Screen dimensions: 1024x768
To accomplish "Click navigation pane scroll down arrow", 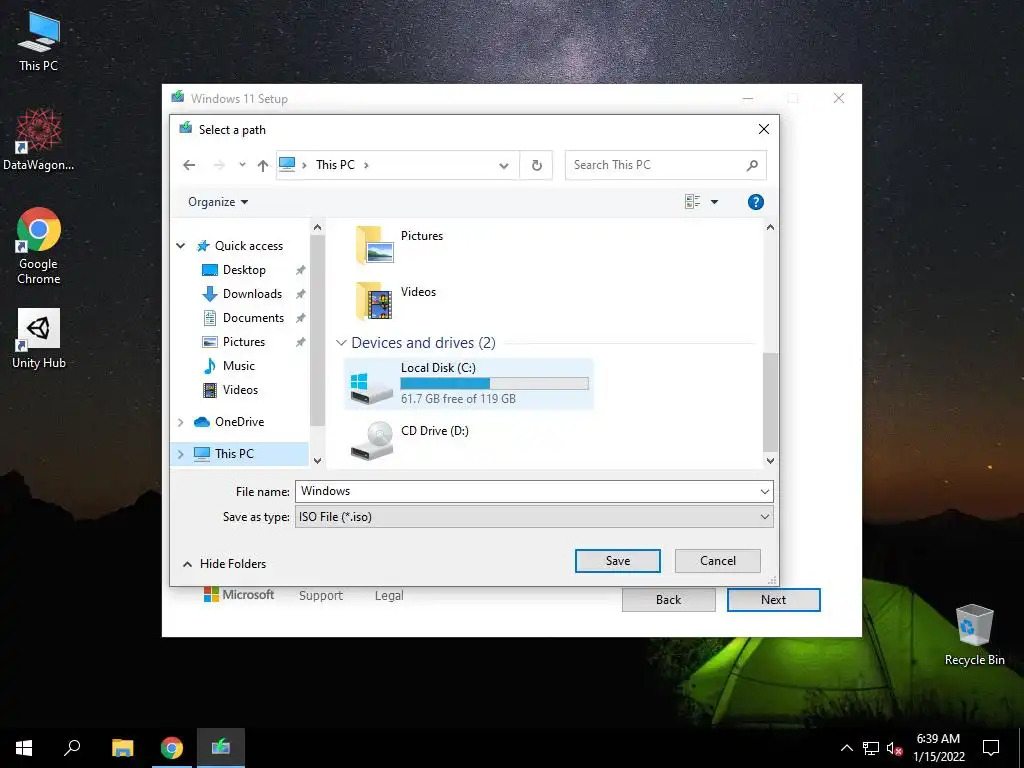I will click(317, 460).
